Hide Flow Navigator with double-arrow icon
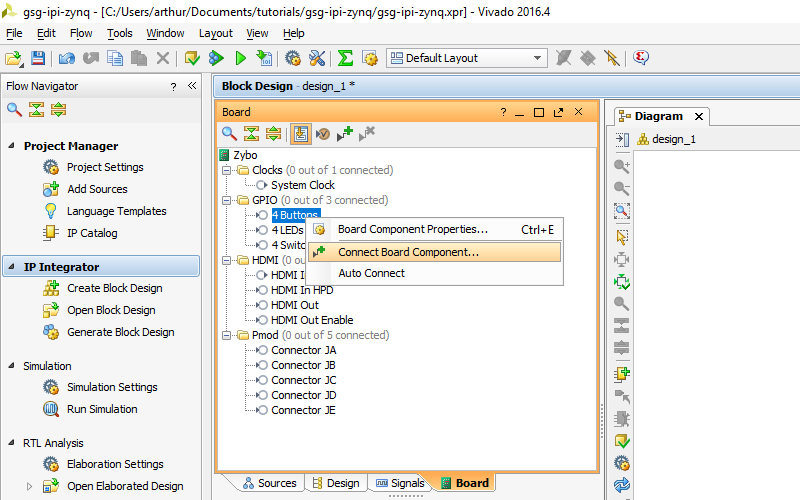Image resolution: width=800 pixels, height=500 pixels. [192, 86]
